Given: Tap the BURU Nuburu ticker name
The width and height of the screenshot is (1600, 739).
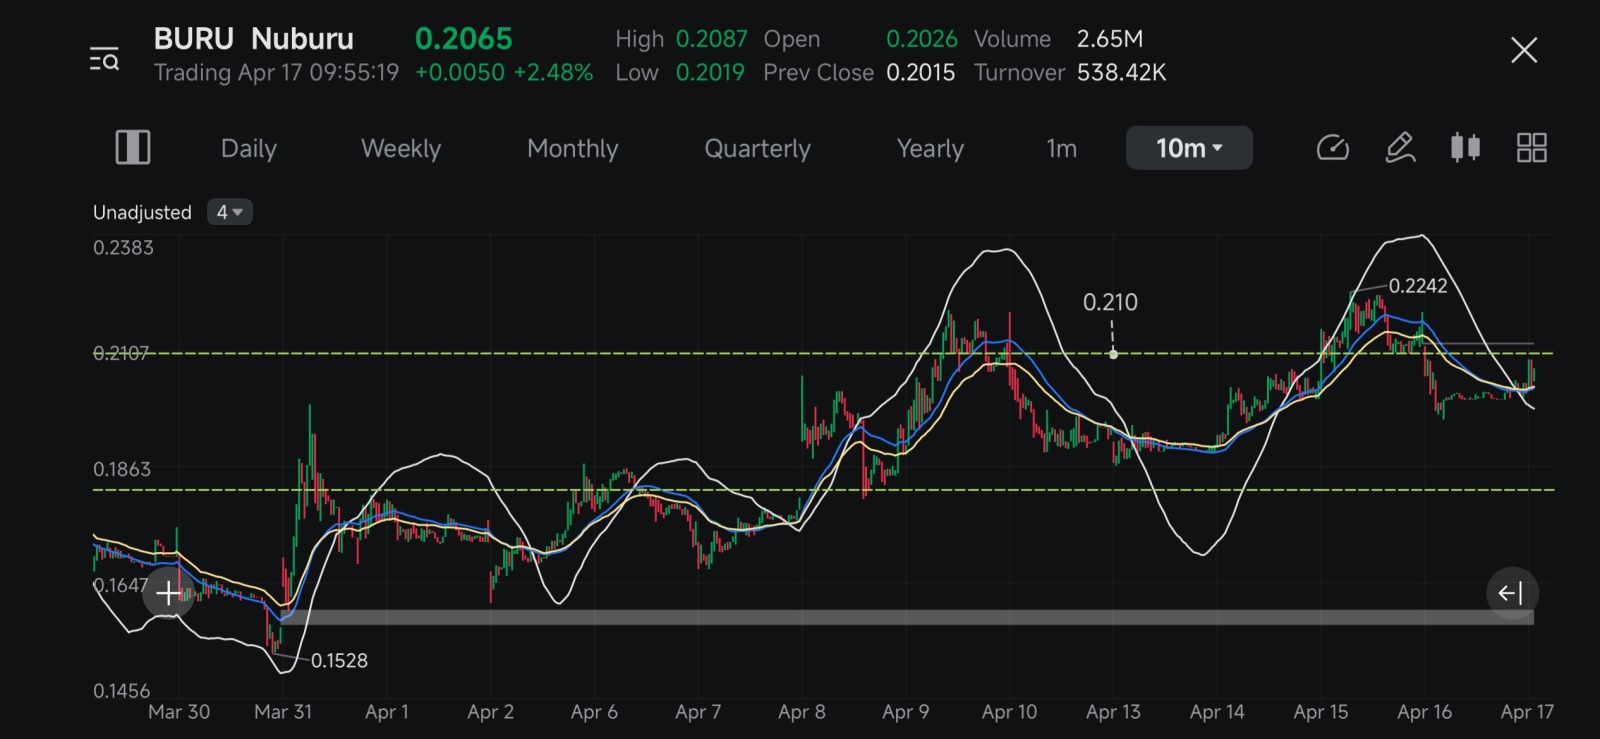Looking at the screenshot, I should click(254, 39).
